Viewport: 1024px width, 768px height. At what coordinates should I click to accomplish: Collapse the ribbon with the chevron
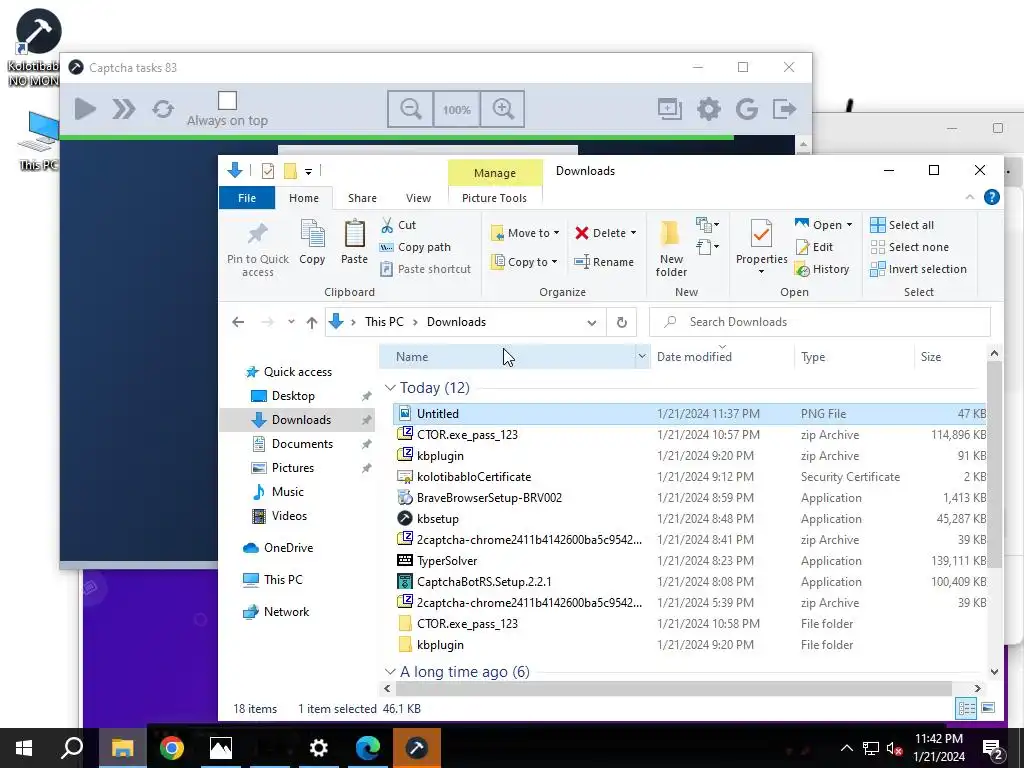tap(970, 197)
